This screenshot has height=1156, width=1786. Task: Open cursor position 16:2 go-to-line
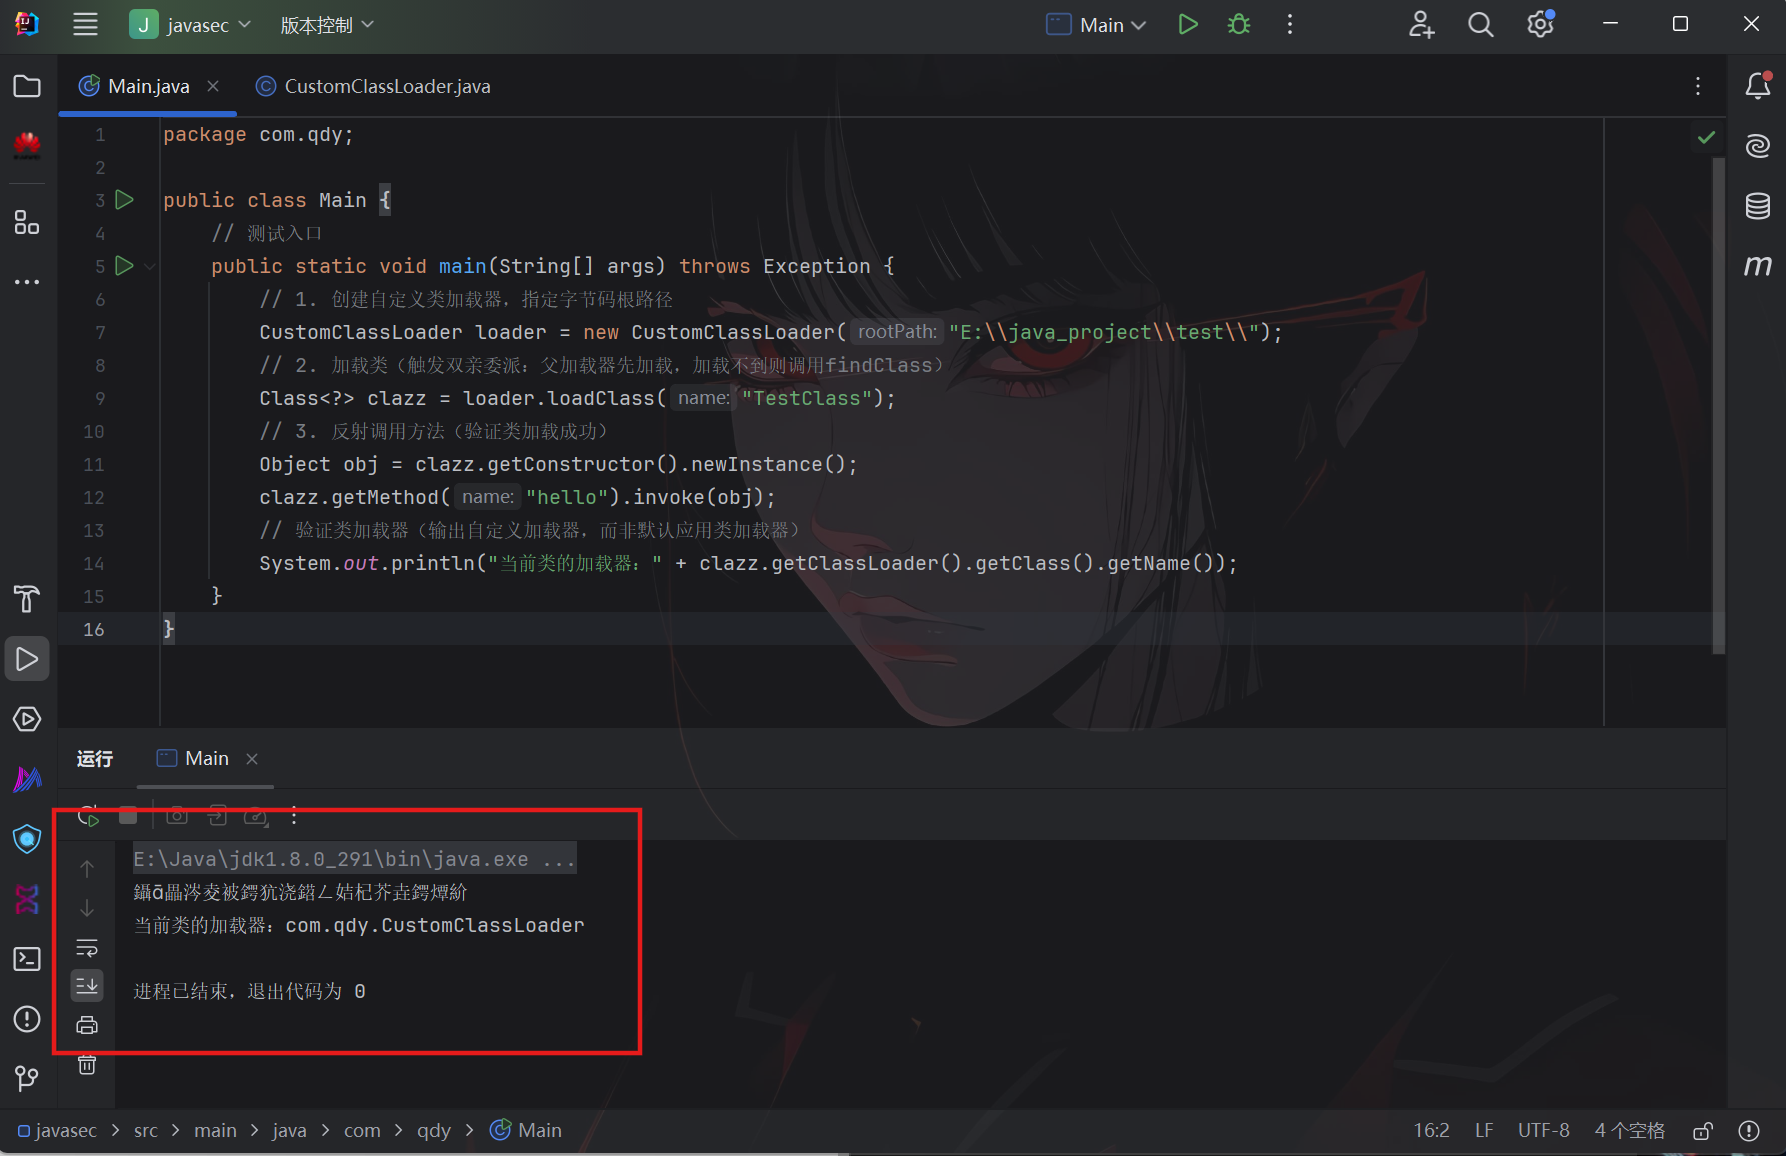click(1431, 1130)
